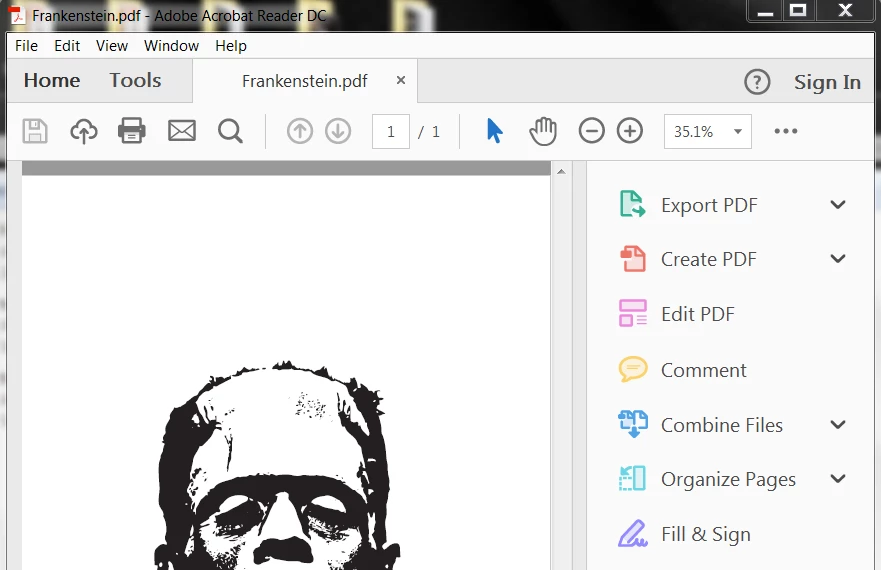881x570 pixels.
Task: Close the Frankenstein.pdf tab
Action: point(401,80)
